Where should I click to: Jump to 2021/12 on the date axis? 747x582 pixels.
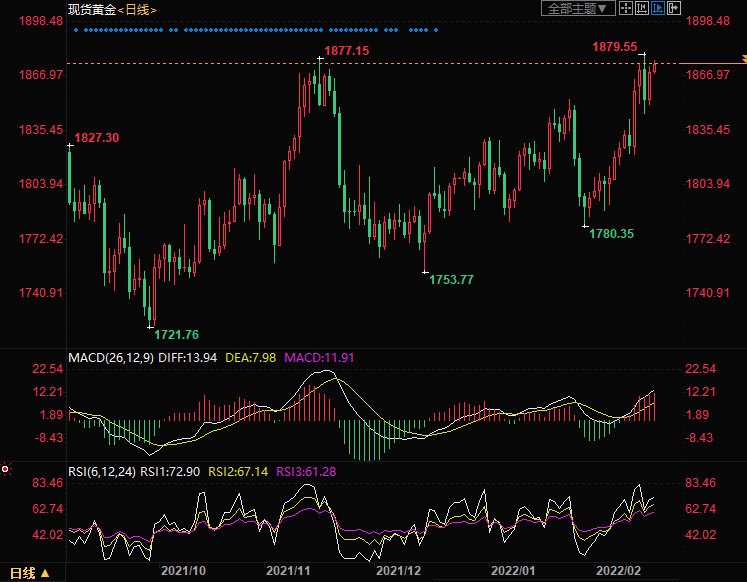pos(396,570)
